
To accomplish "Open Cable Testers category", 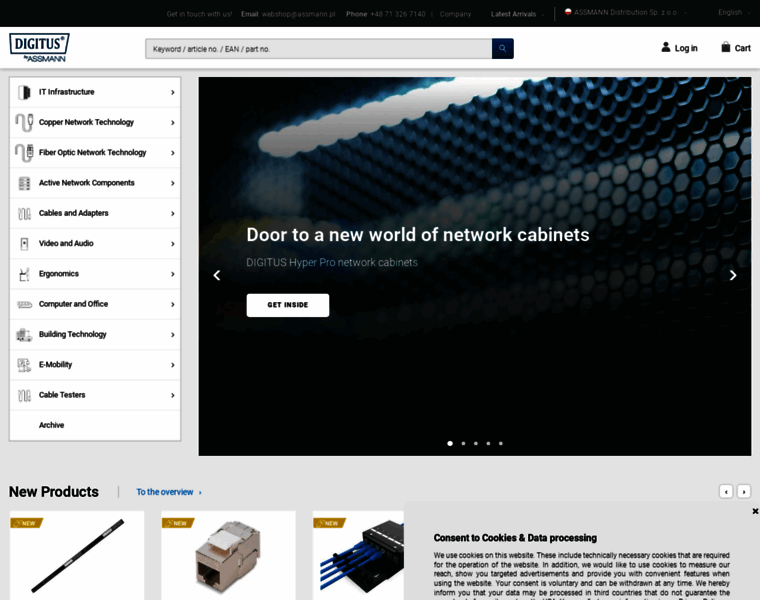I will pyautogui.click(x=95, y=395).
